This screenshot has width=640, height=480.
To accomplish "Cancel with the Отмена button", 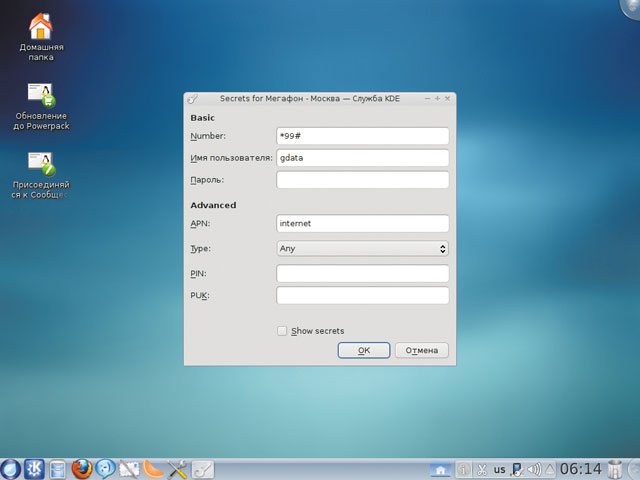I will 422,350.
